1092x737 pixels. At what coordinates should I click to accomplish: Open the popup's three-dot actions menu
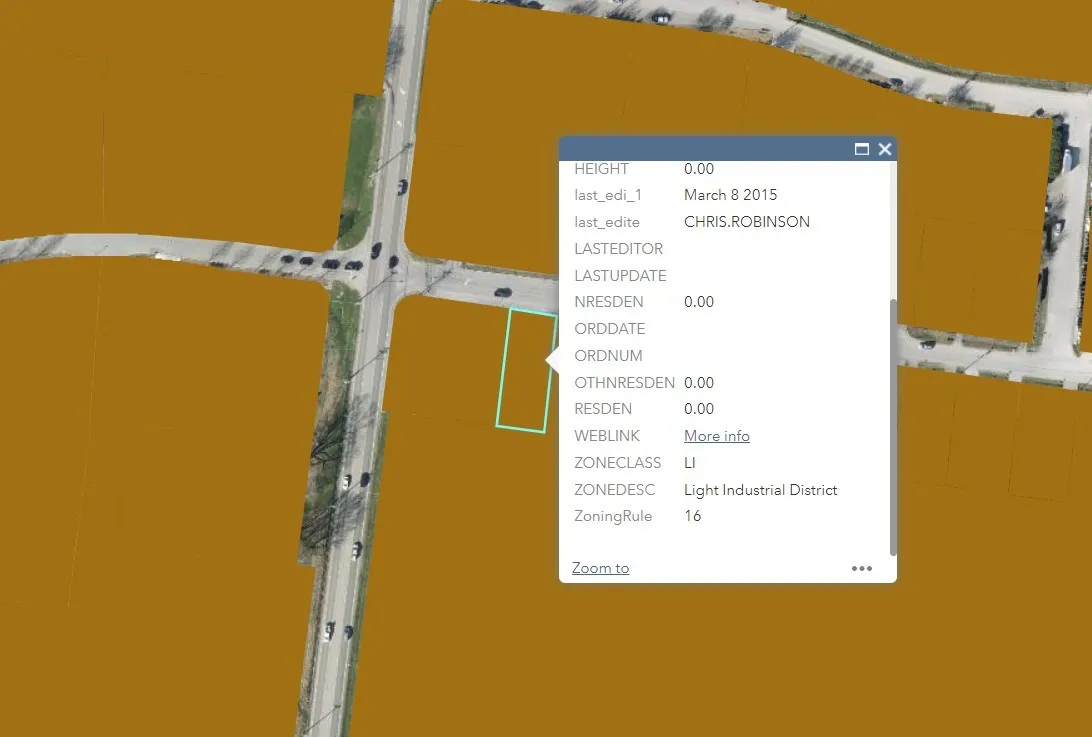(861, 568)
